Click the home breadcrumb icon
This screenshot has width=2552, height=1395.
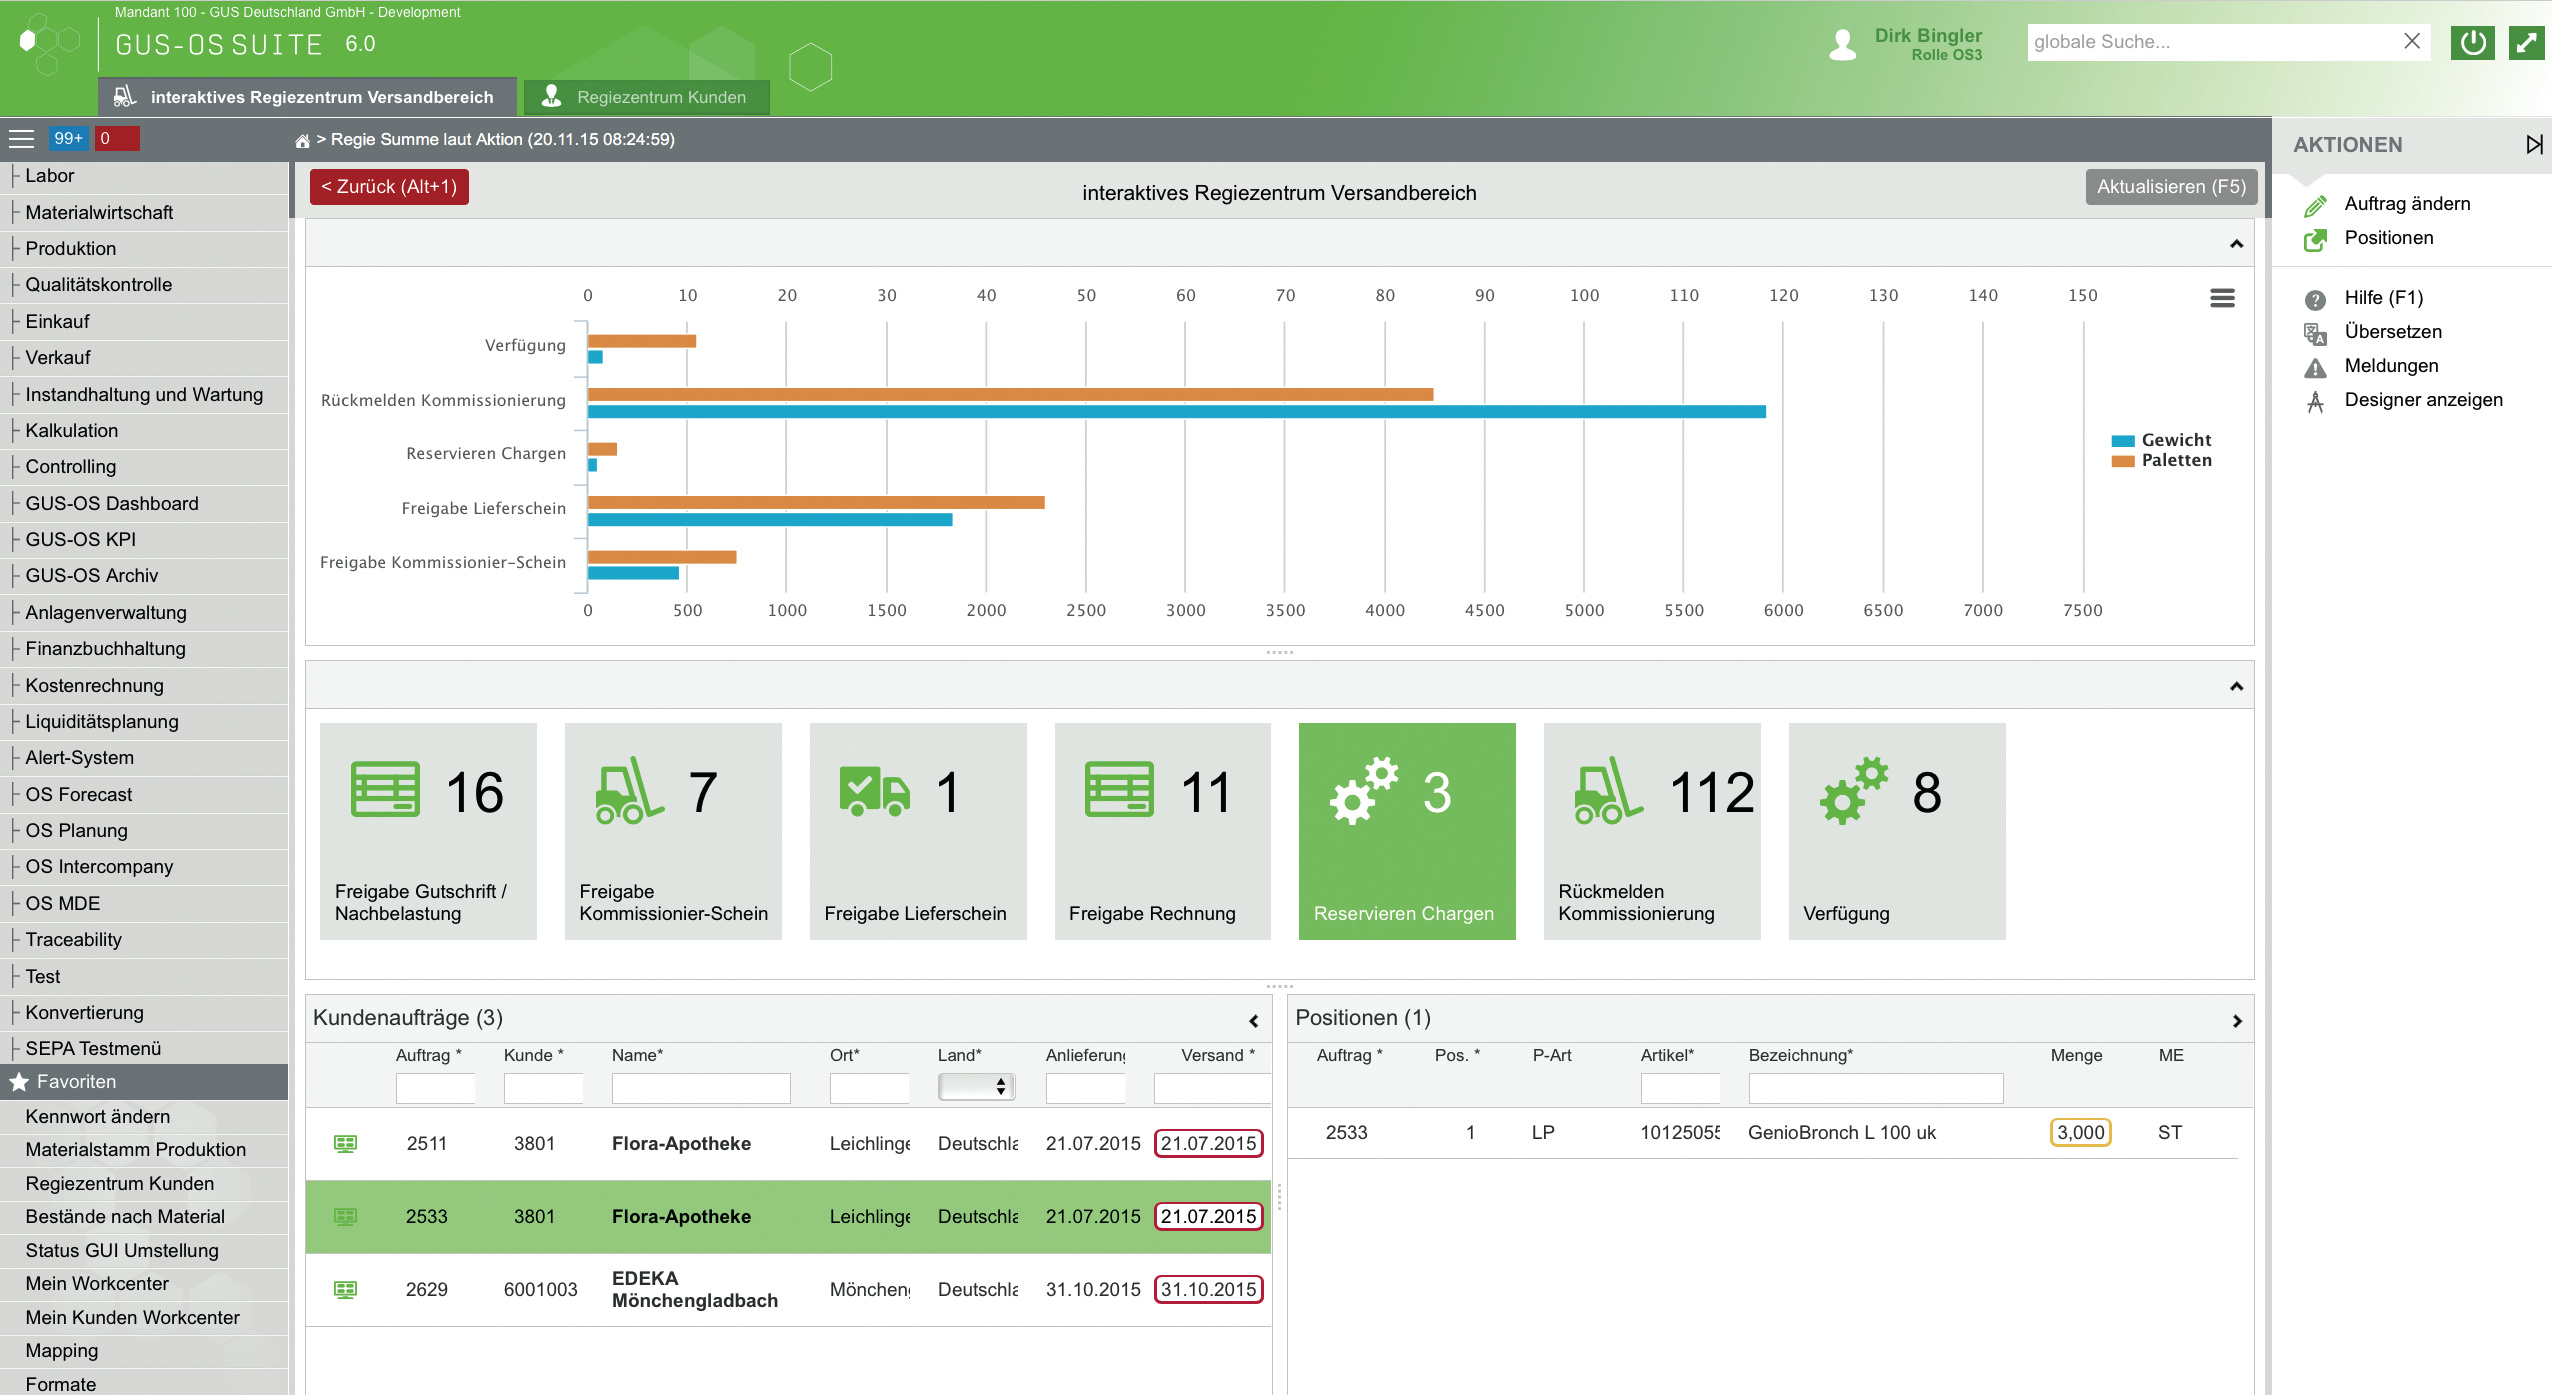click(302, 141)
